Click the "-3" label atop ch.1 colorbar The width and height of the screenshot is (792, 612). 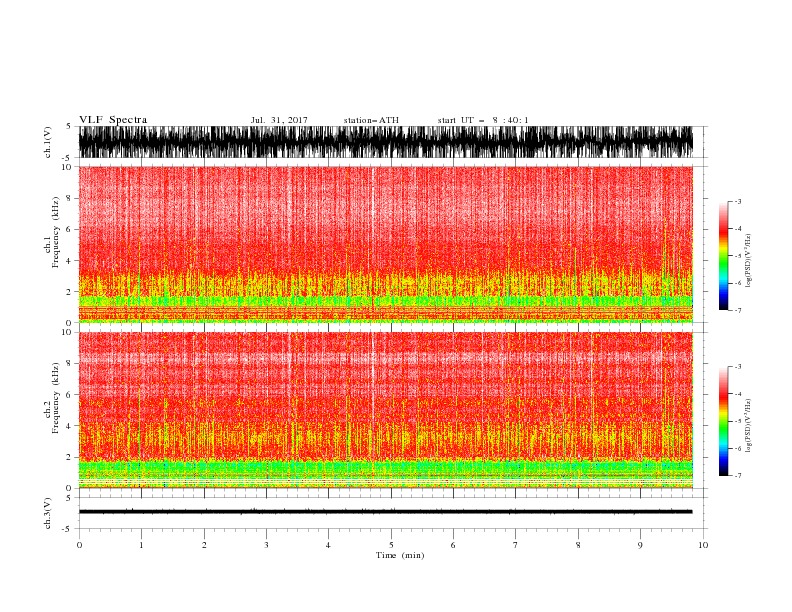pos(737,201)
